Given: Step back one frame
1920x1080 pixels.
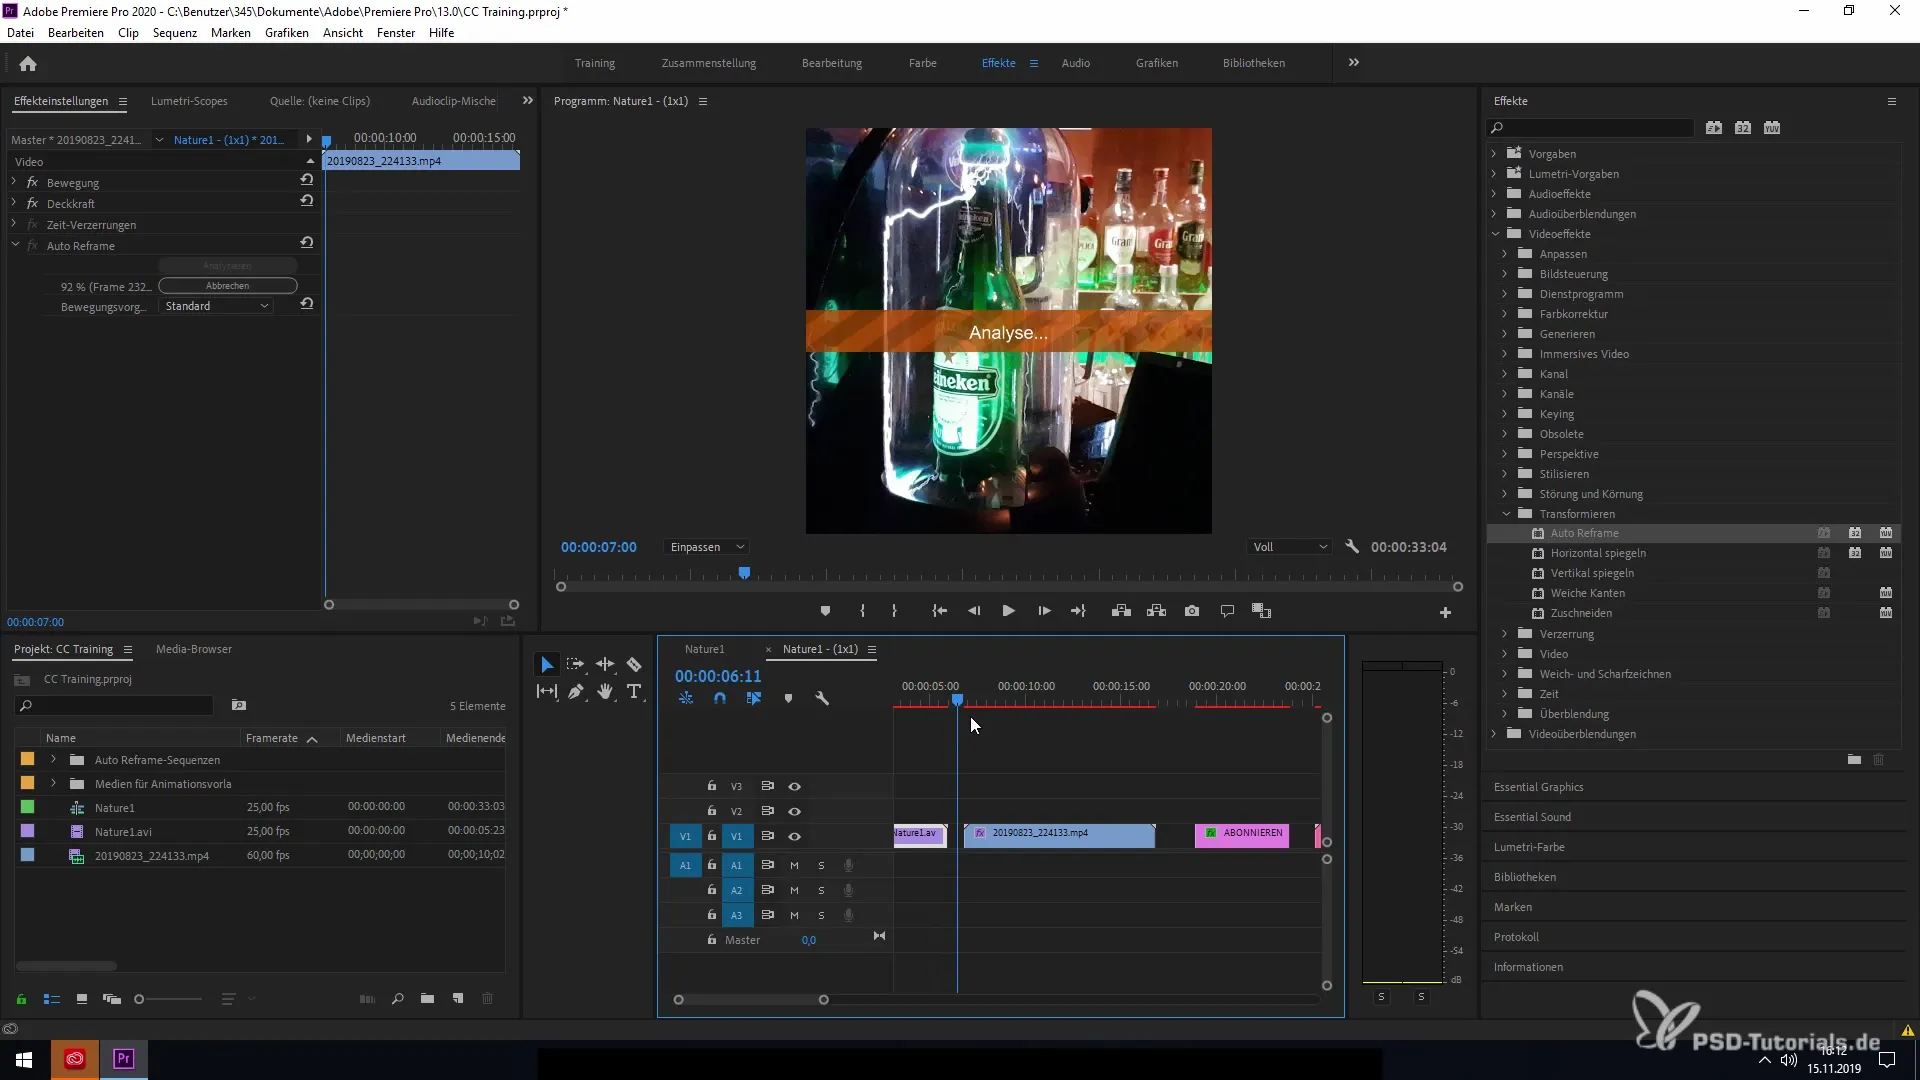Looking at the screenshot, I should point(974,611).
